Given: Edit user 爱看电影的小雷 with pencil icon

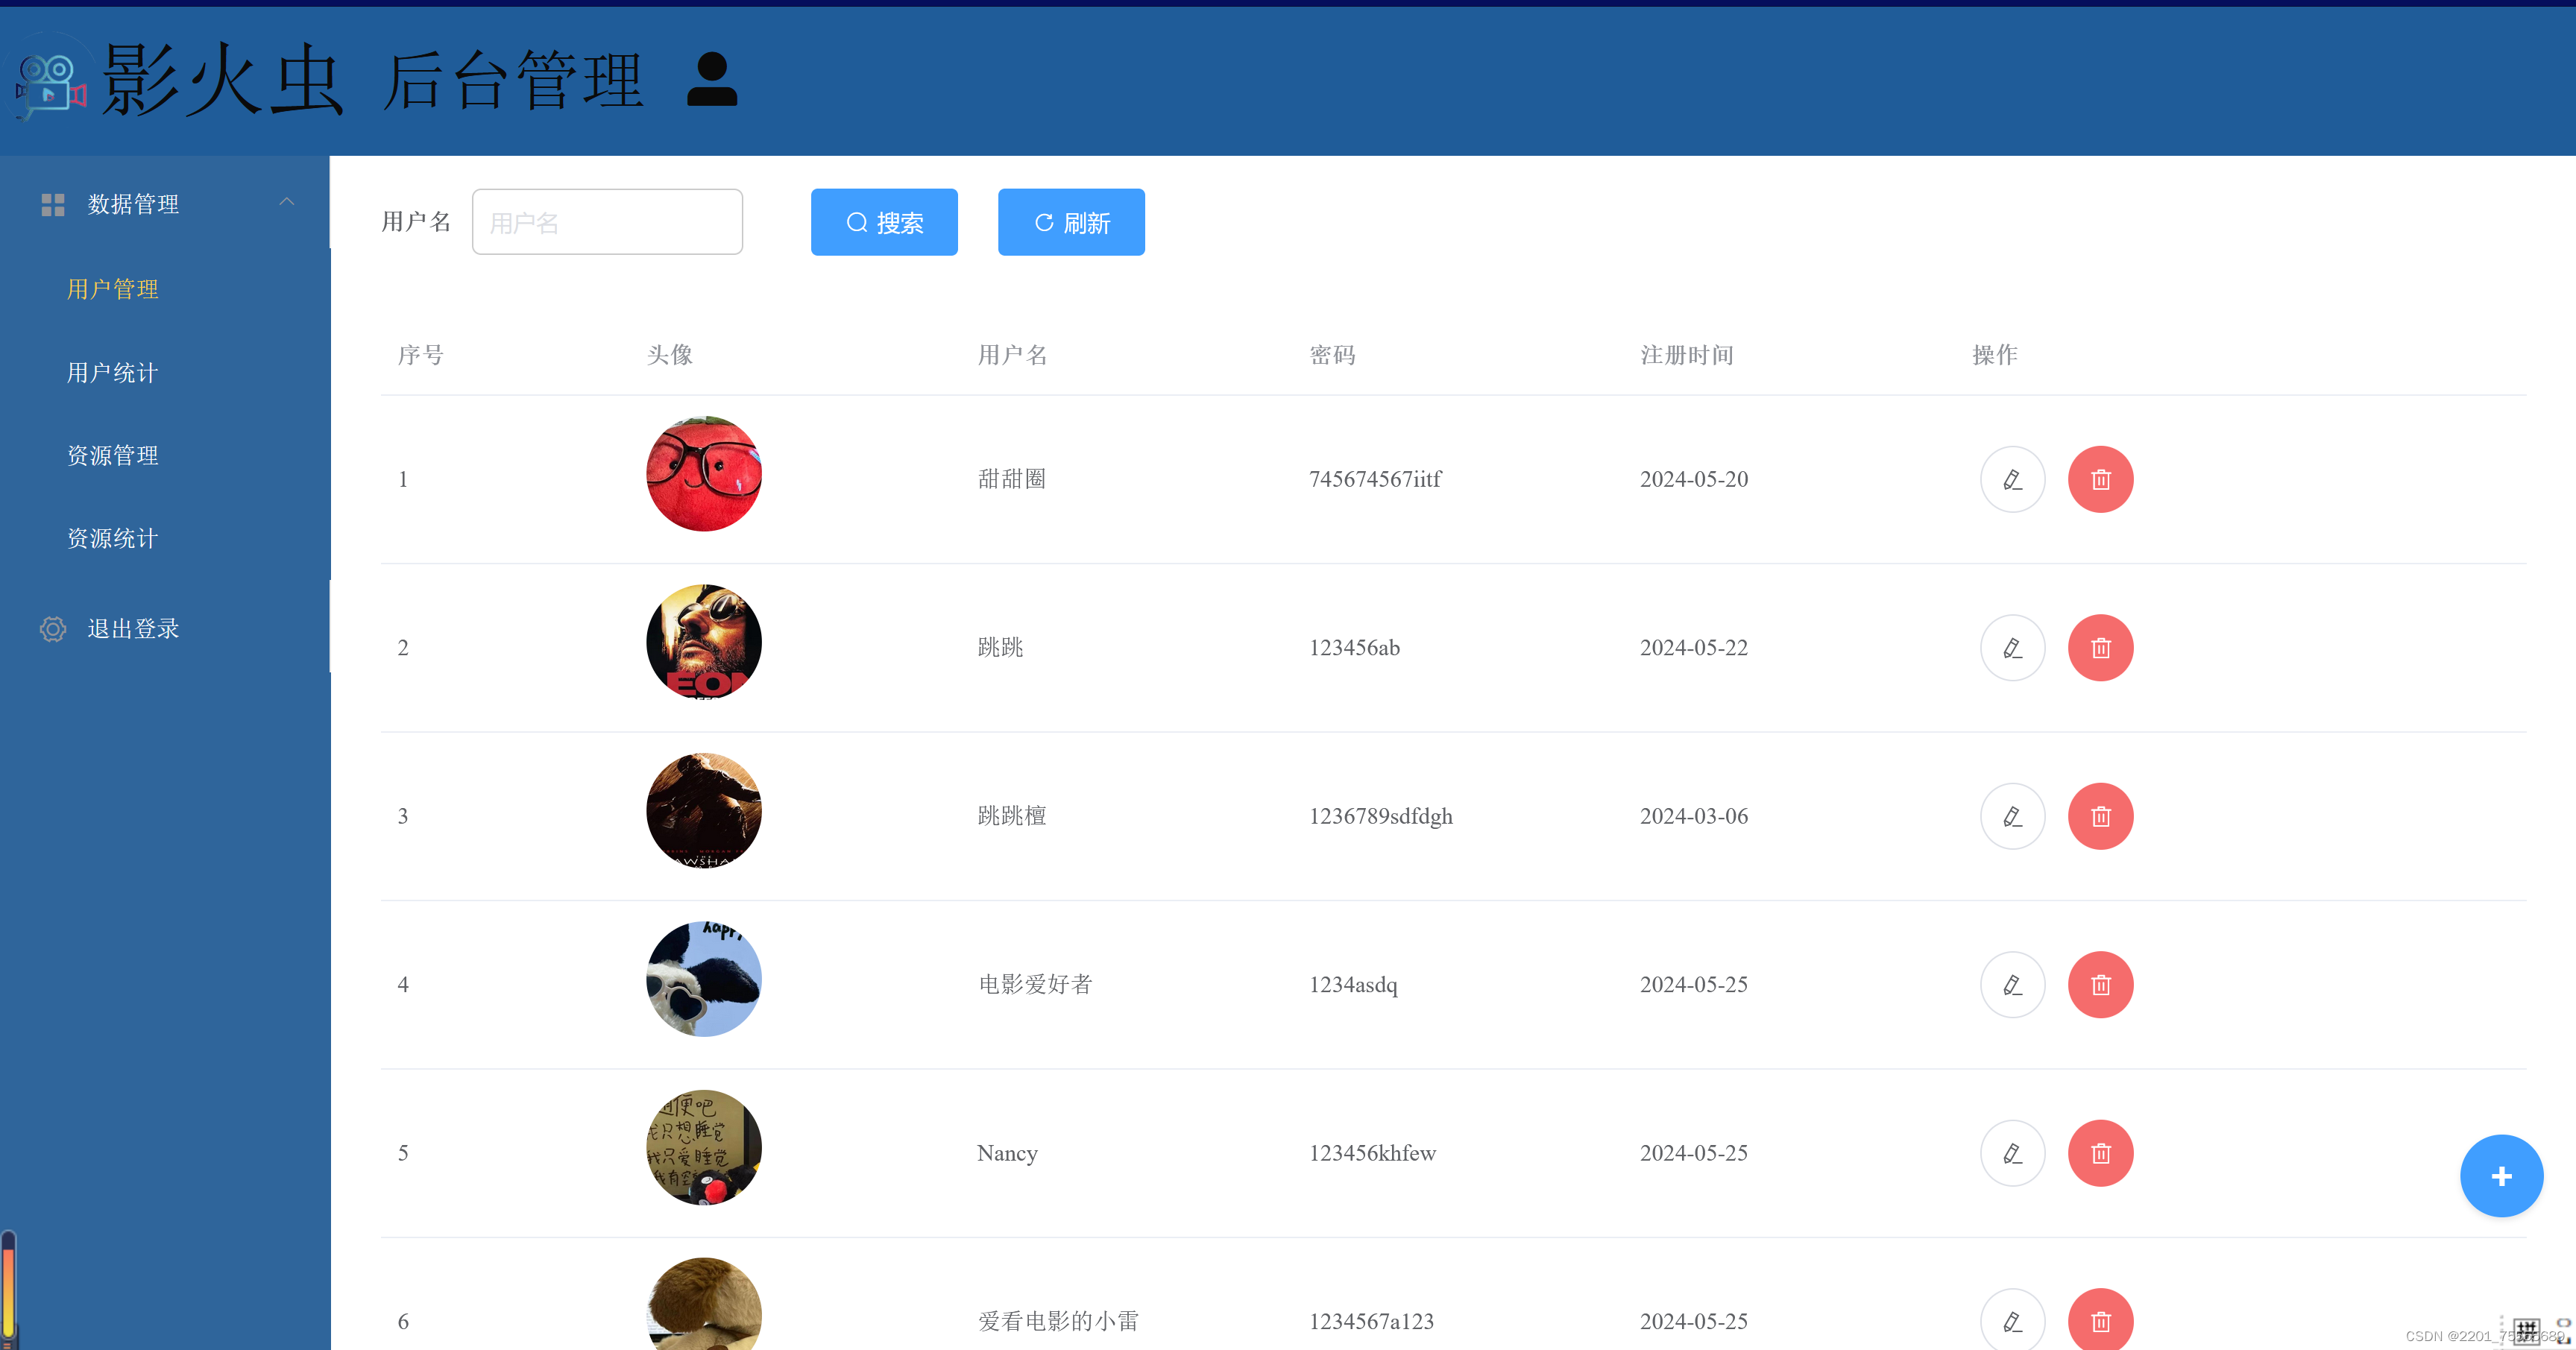Looking at the screenshot, I should (2013, 1320).
